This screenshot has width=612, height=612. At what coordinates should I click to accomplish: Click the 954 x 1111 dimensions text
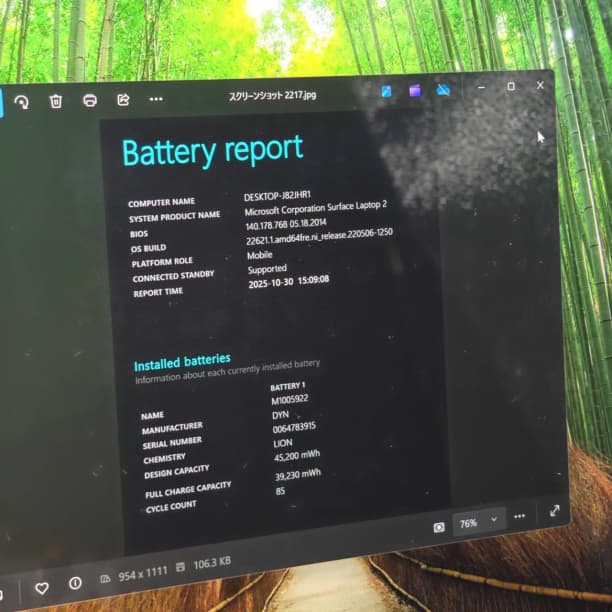coord(143,573)
